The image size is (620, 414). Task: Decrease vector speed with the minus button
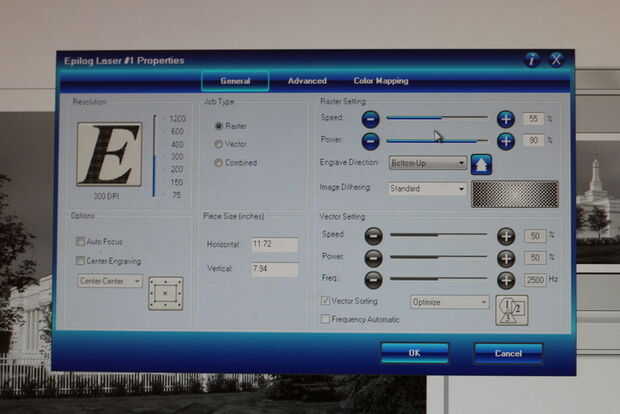(373, 236)
